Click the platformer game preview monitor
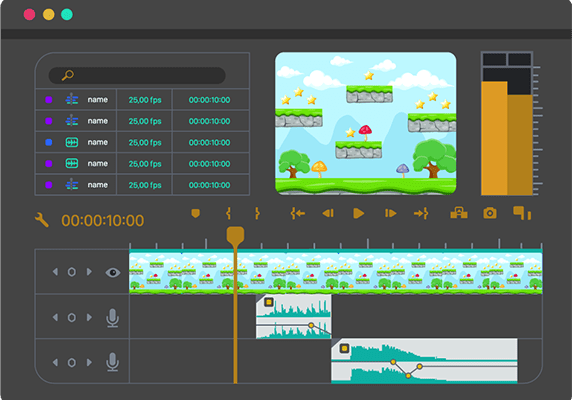The width and height of the screenshot is (572, 400). click(x=366, y=123)
